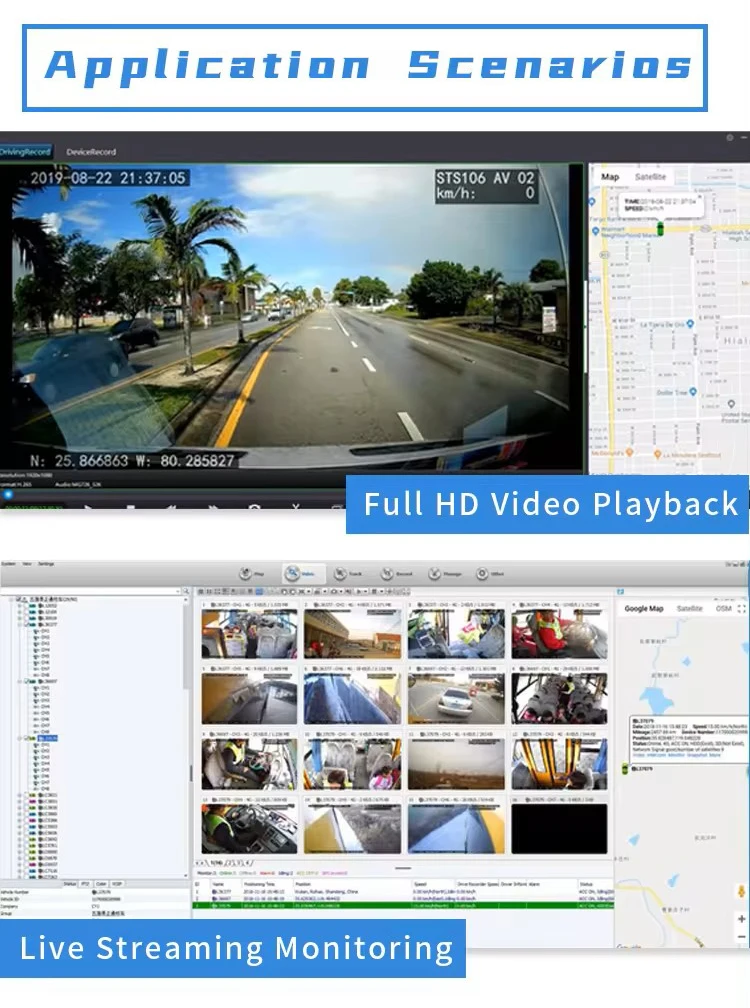Switch to the DeviceRecord tab
This screenshot has width=750, height=1008.
[x=91, y=152]
